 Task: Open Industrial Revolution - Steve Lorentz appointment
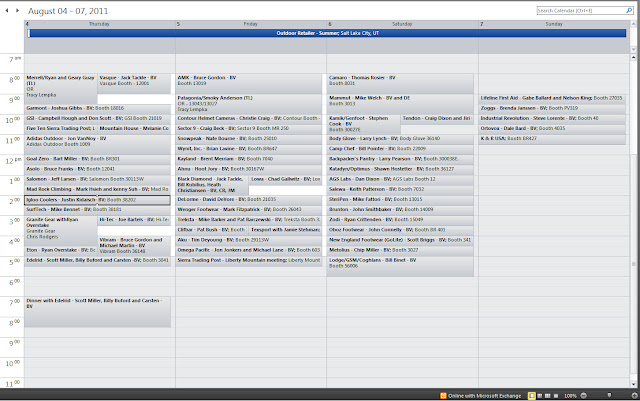coord(552,119)
